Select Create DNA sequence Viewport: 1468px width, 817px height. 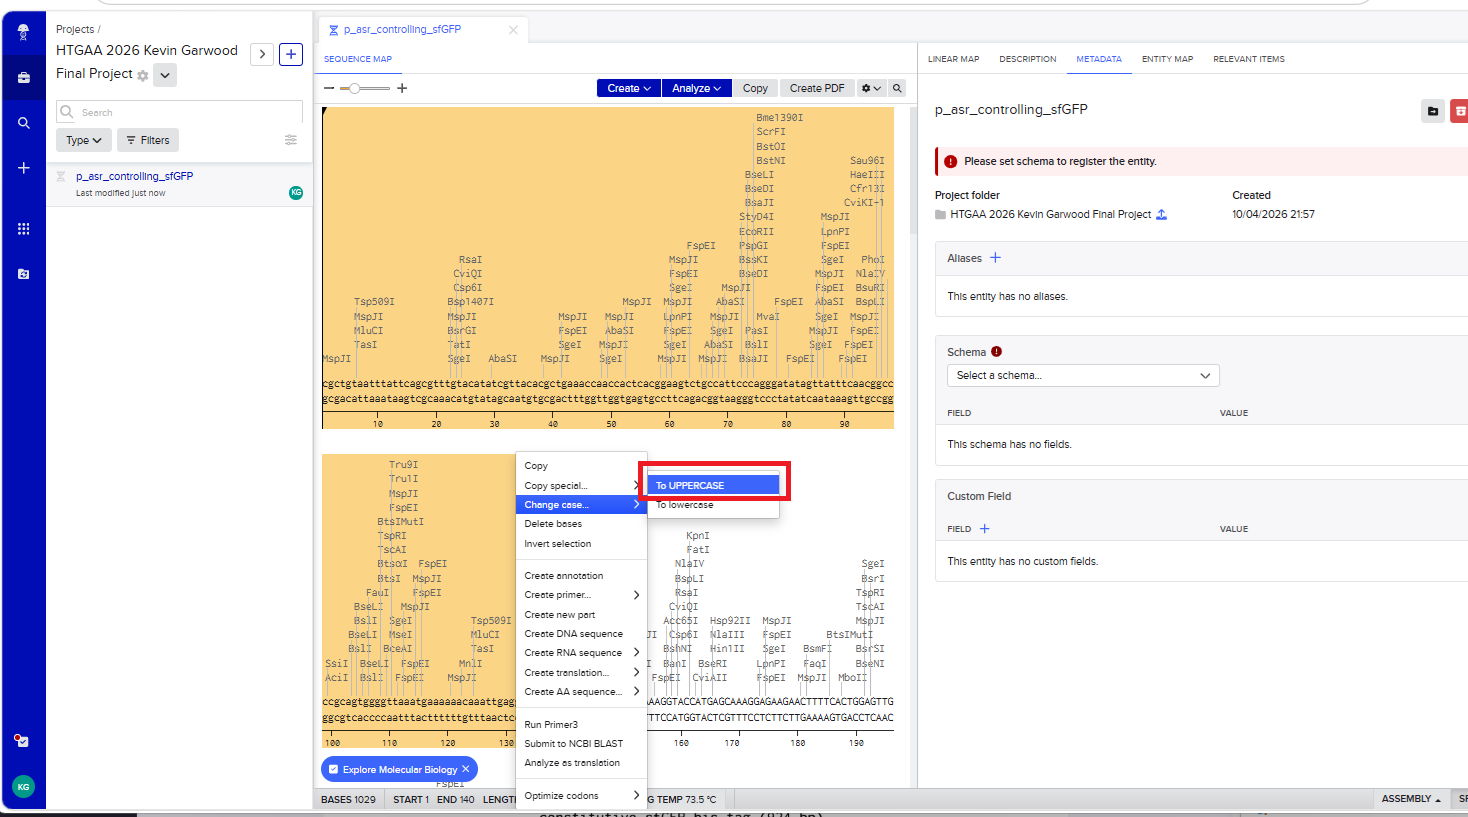tap(581, 634)
